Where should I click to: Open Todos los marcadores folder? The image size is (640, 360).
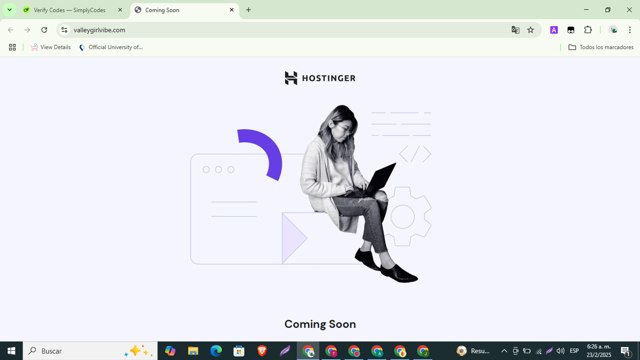(x=601, y=47)
